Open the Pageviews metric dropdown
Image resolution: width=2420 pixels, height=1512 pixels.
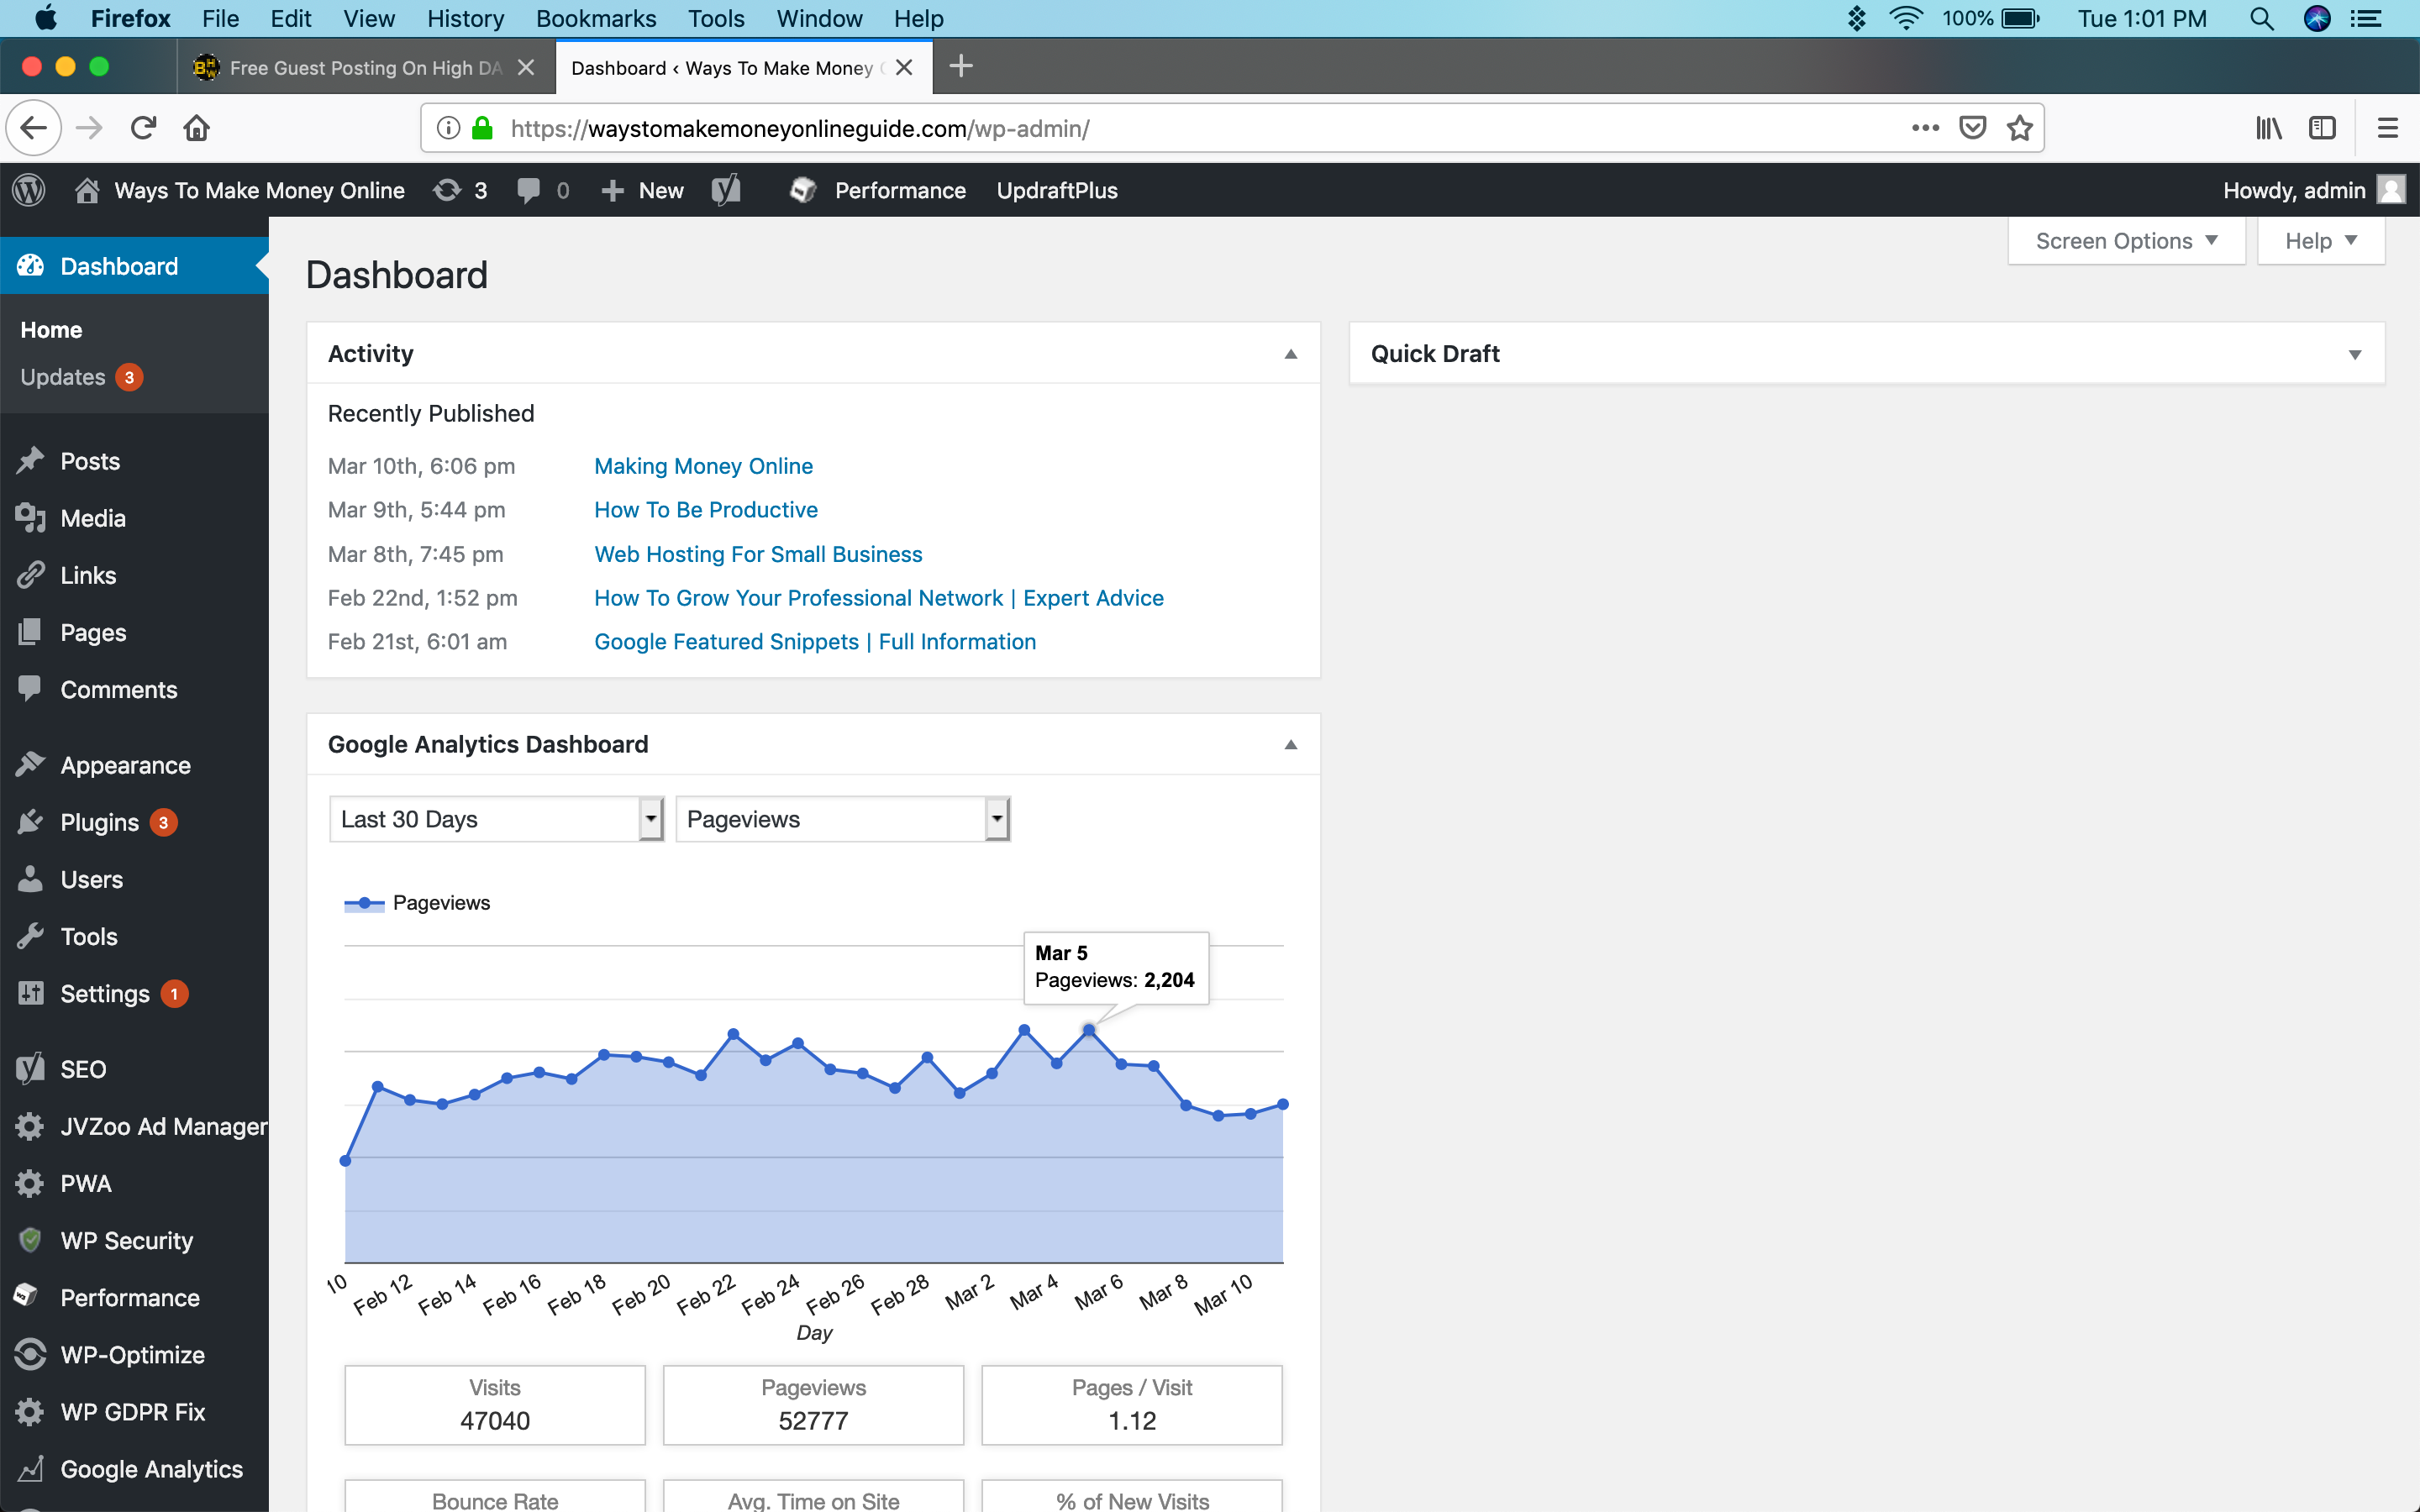[x=843, y=819]
